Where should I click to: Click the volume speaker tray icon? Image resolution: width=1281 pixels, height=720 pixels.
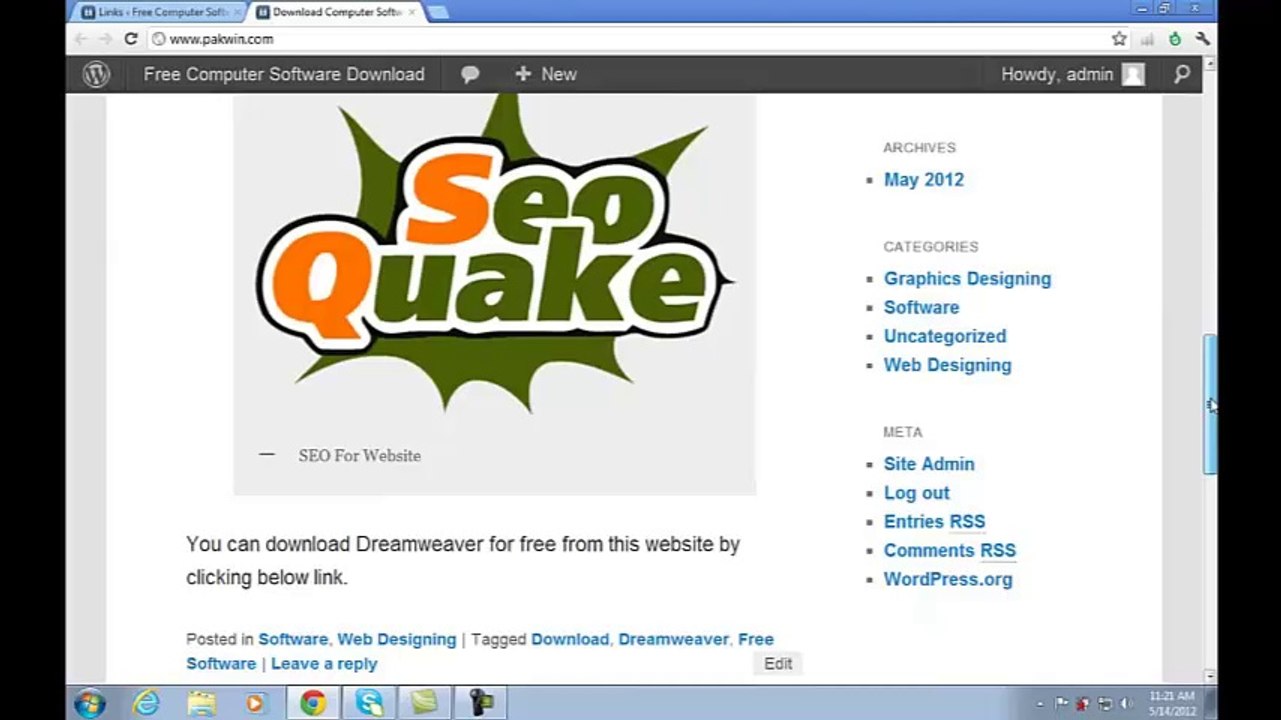[x=1126, y=704]
